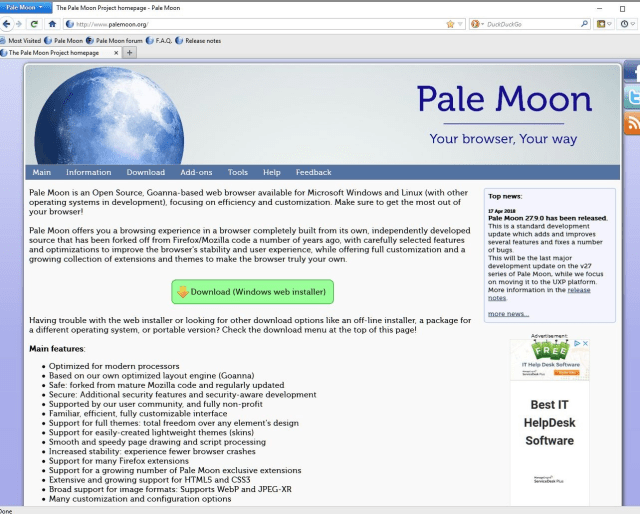
Task: Open the Pale Moon bookmark
Action: point(63,41)
